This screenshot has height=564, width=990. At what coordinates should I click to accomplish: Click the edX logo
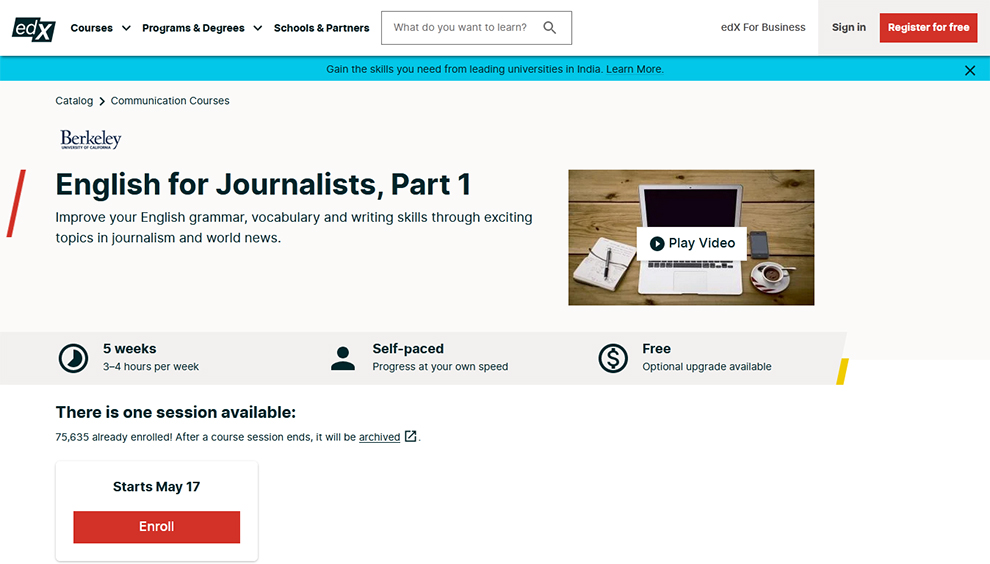(34, 28)
